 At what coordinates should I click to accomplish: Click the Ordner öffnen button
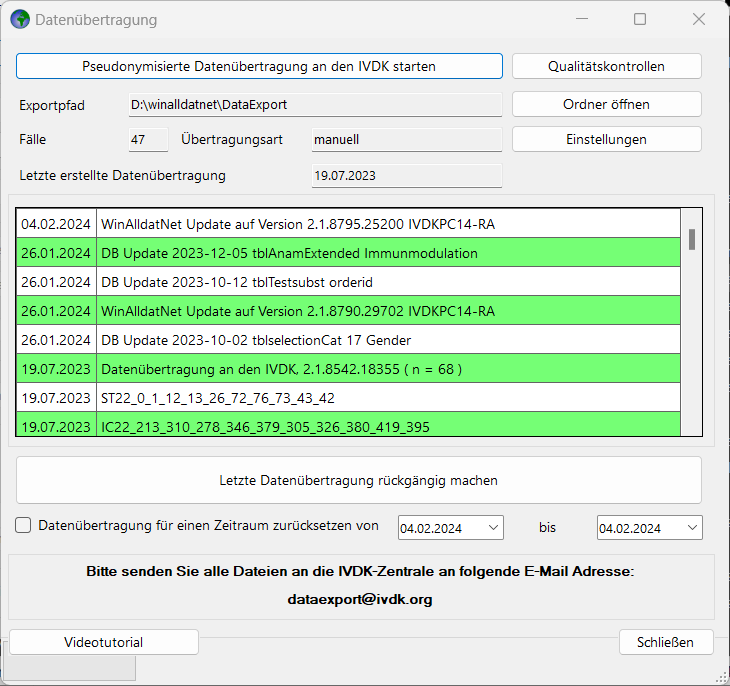click(x=606, y=104)
